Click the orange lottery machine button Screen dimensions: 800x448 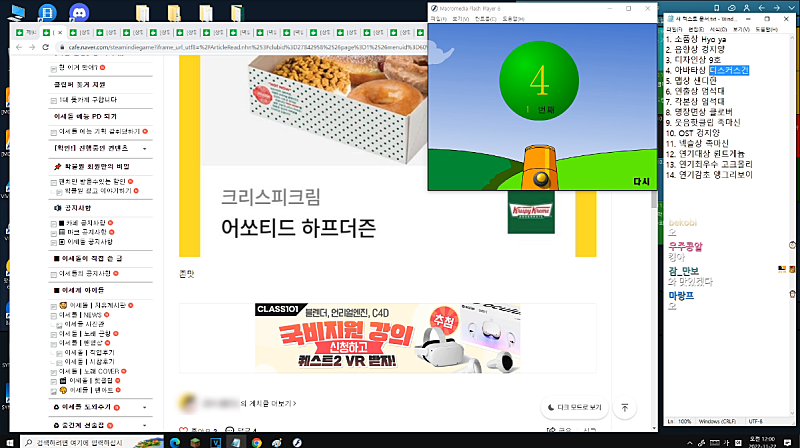click(541, 179)
